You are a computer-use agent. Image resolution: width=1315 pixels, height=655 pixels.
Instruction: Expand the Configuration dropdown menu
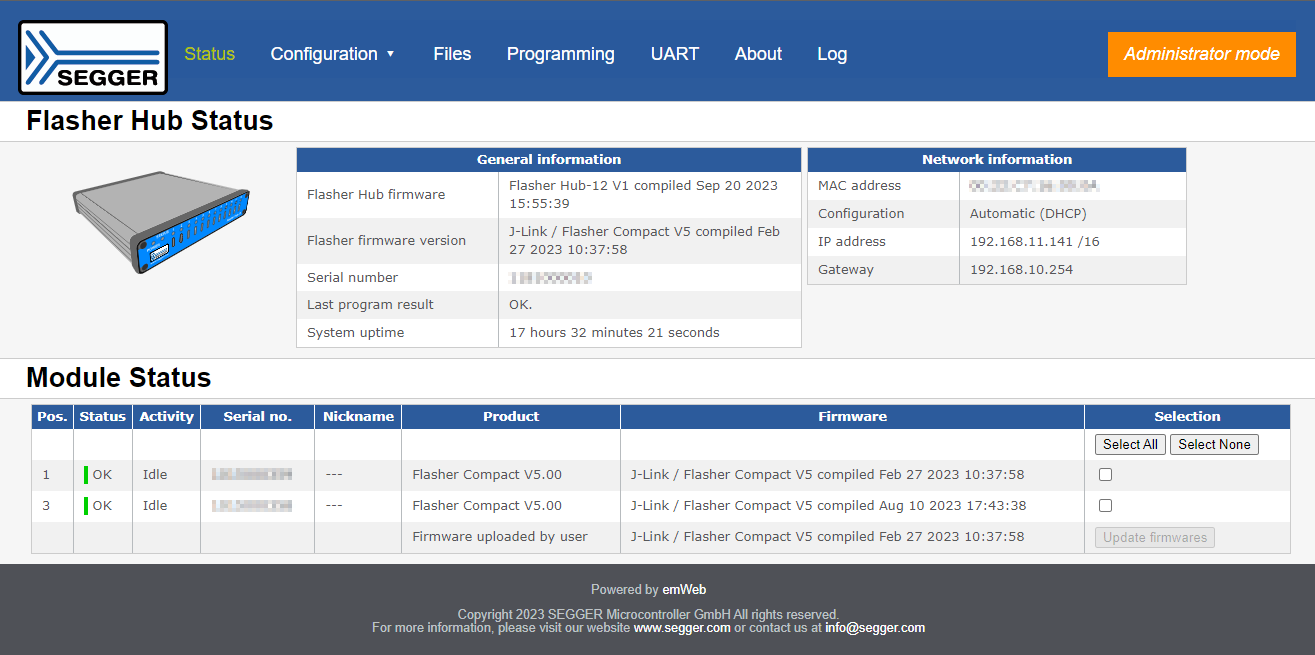pos(333,54)
